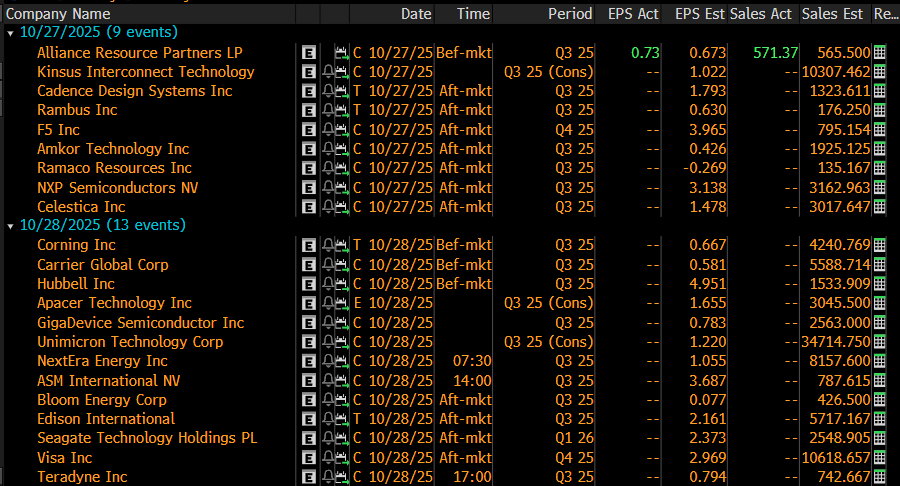Select the 10/27/2025 (9 events) group label
900x486 pixels.
[x=99, y=32]
